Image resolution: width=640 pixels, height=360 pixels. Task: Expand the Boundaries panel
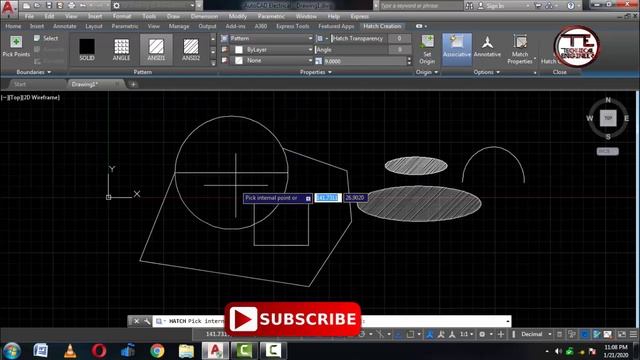tap(33, 72)
